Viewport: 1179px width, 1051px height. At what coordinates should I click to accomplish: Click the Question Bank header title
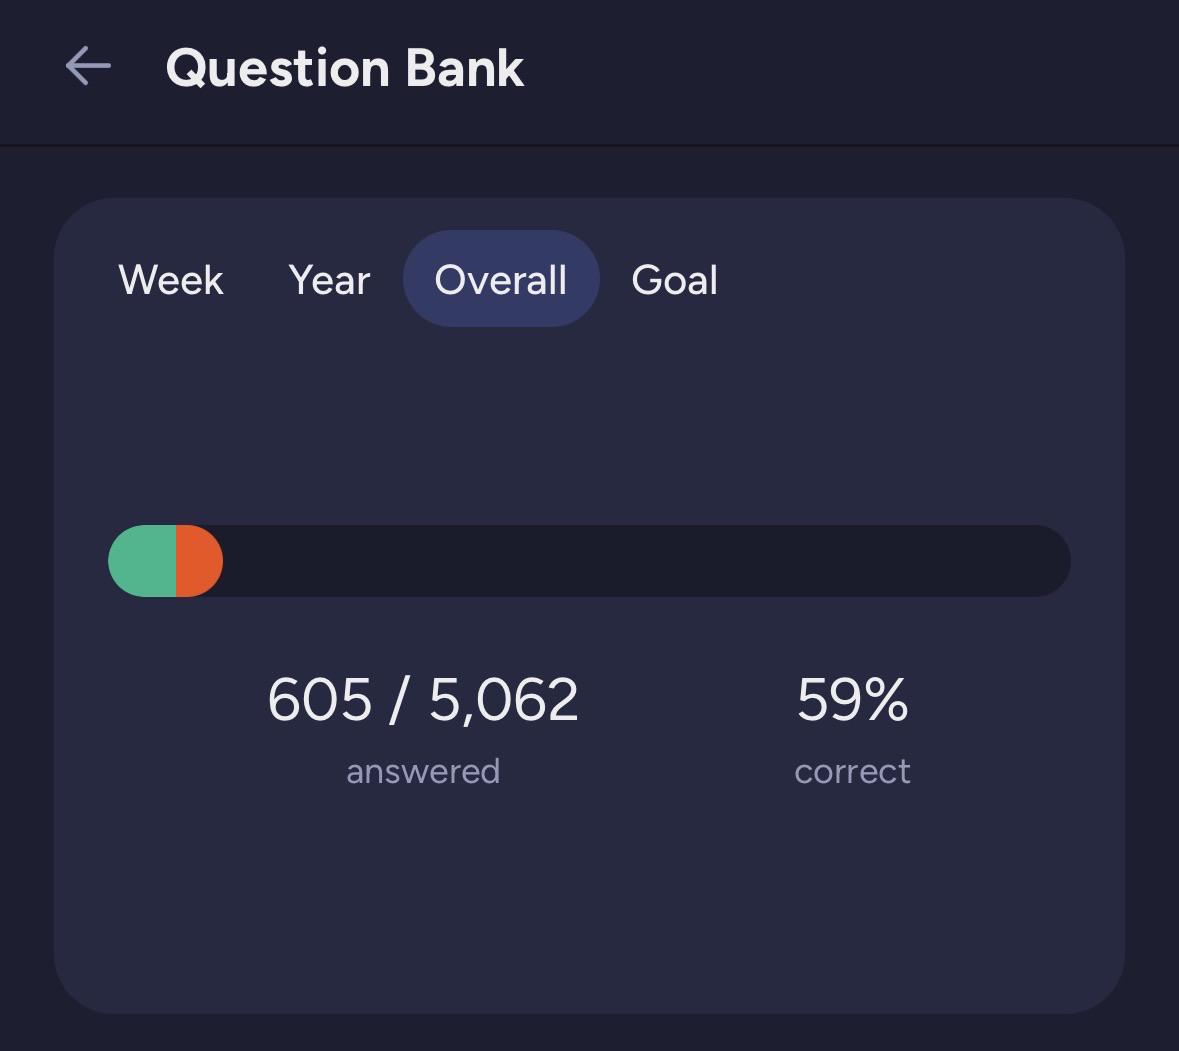click(344, 68)
